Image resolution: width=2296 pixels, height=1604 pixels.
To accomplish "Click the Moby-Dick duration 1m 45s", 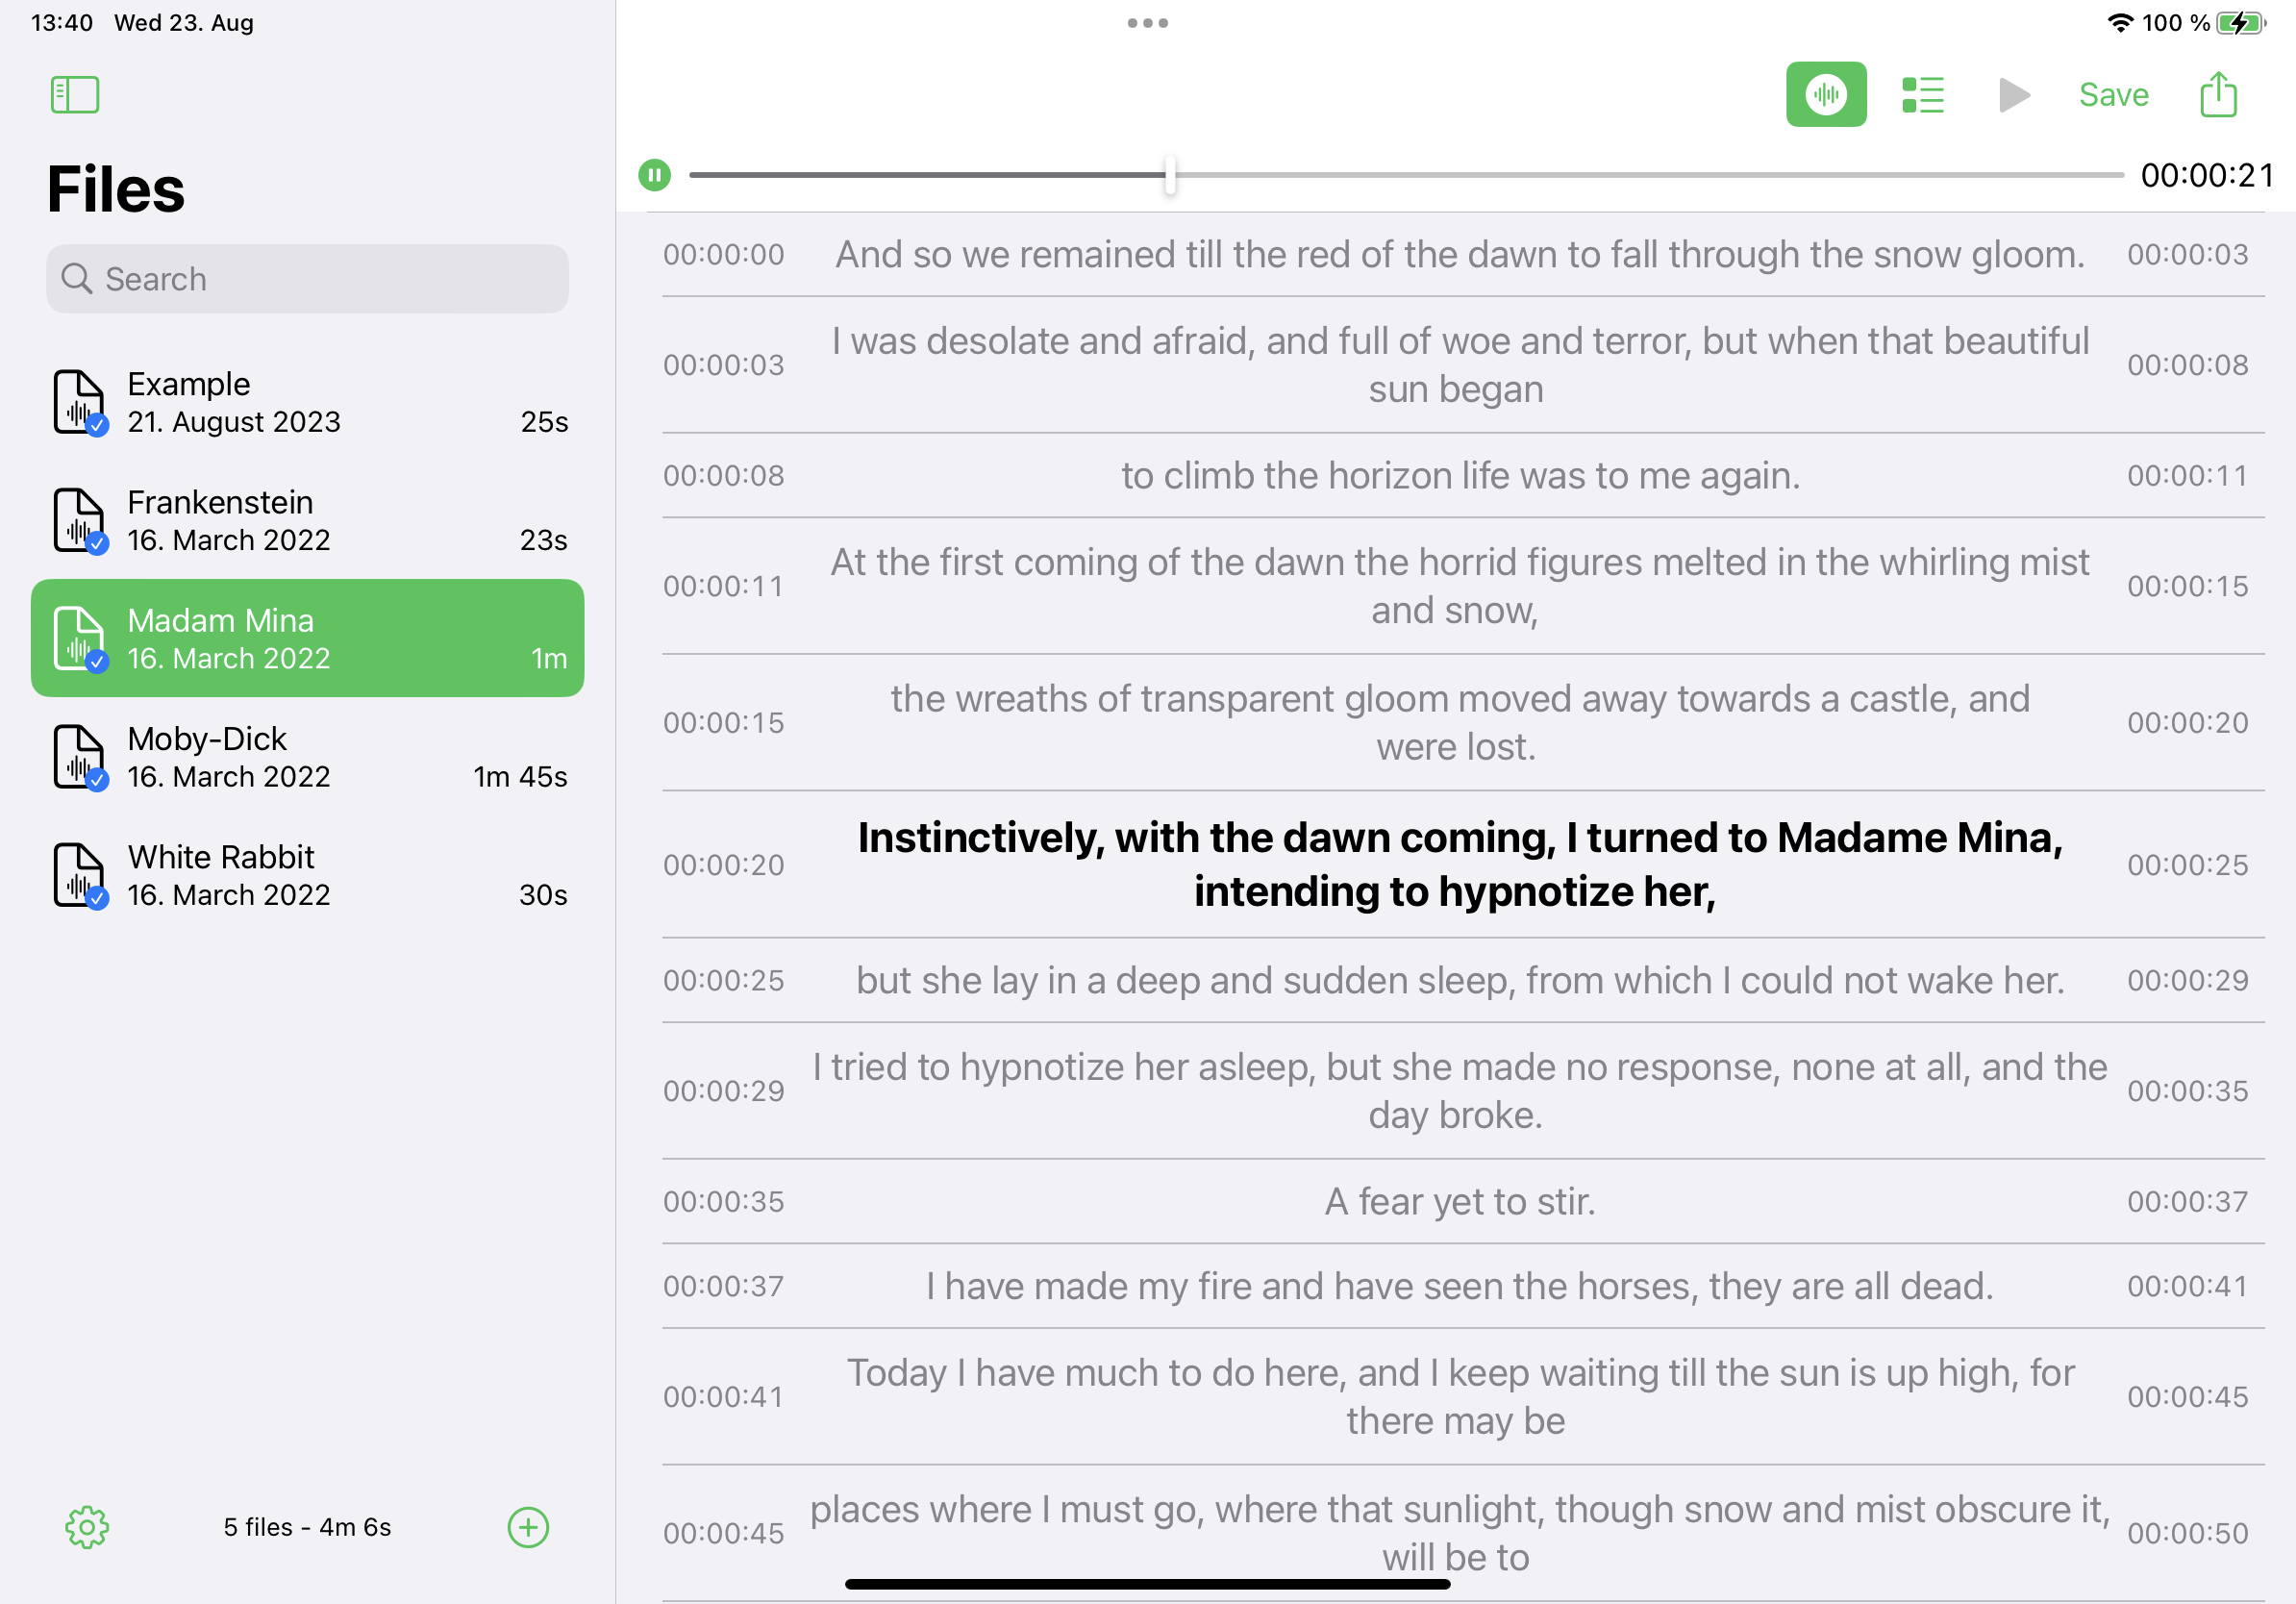I will coord(520,777).
